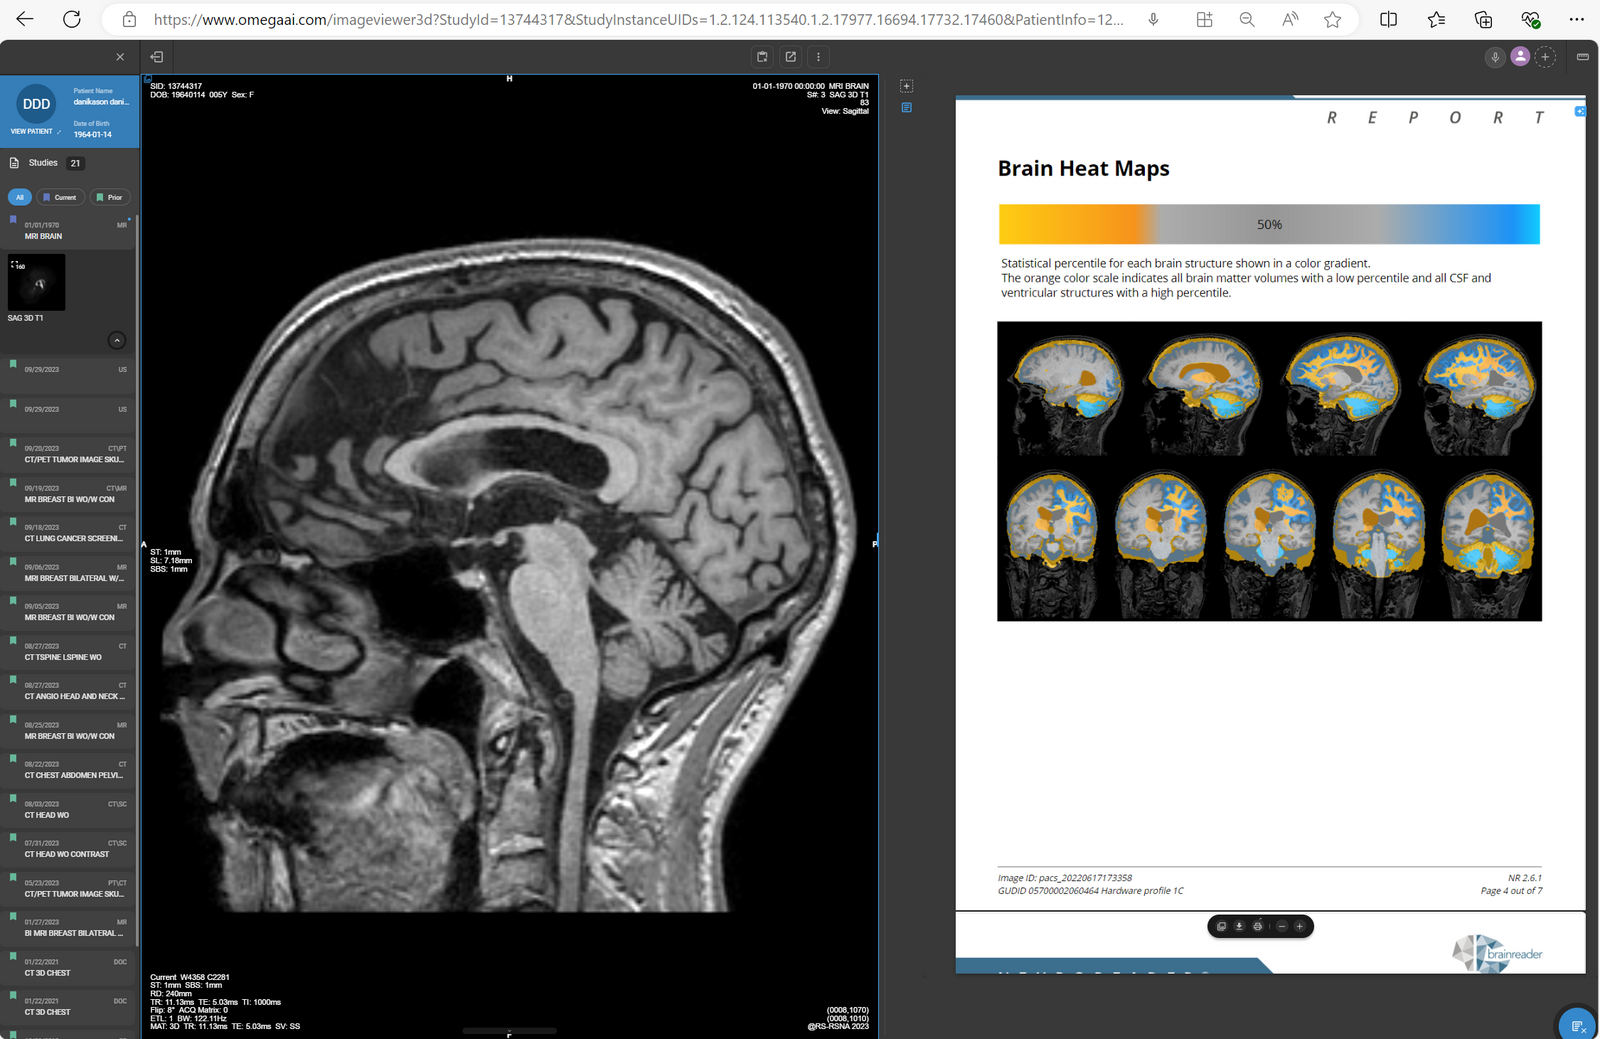Click the exit panel arrow icon
The image size is (1600, 1039).
pyautogui.click(x=157, y=57)
